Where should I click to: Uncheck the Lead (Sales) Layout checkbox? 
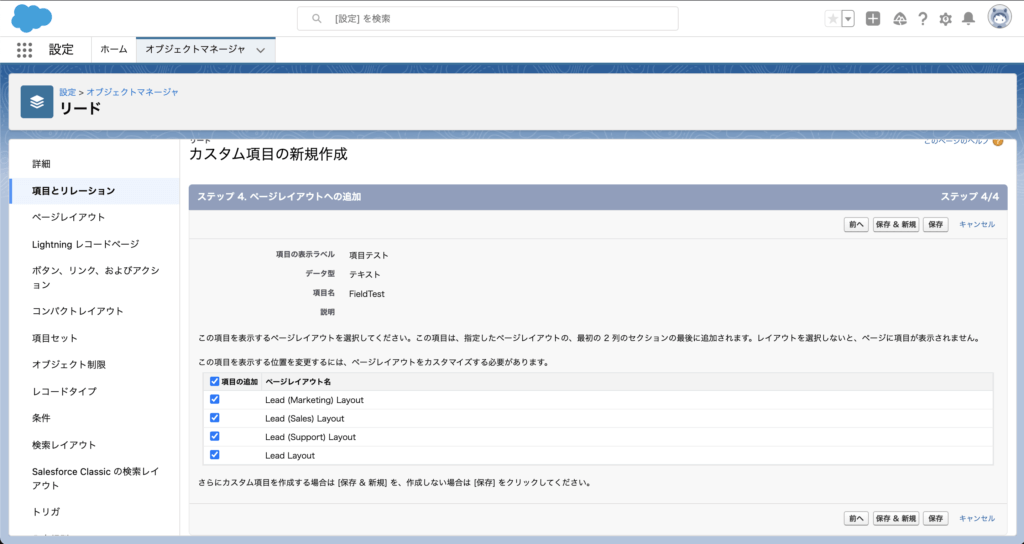pos(215,418)
